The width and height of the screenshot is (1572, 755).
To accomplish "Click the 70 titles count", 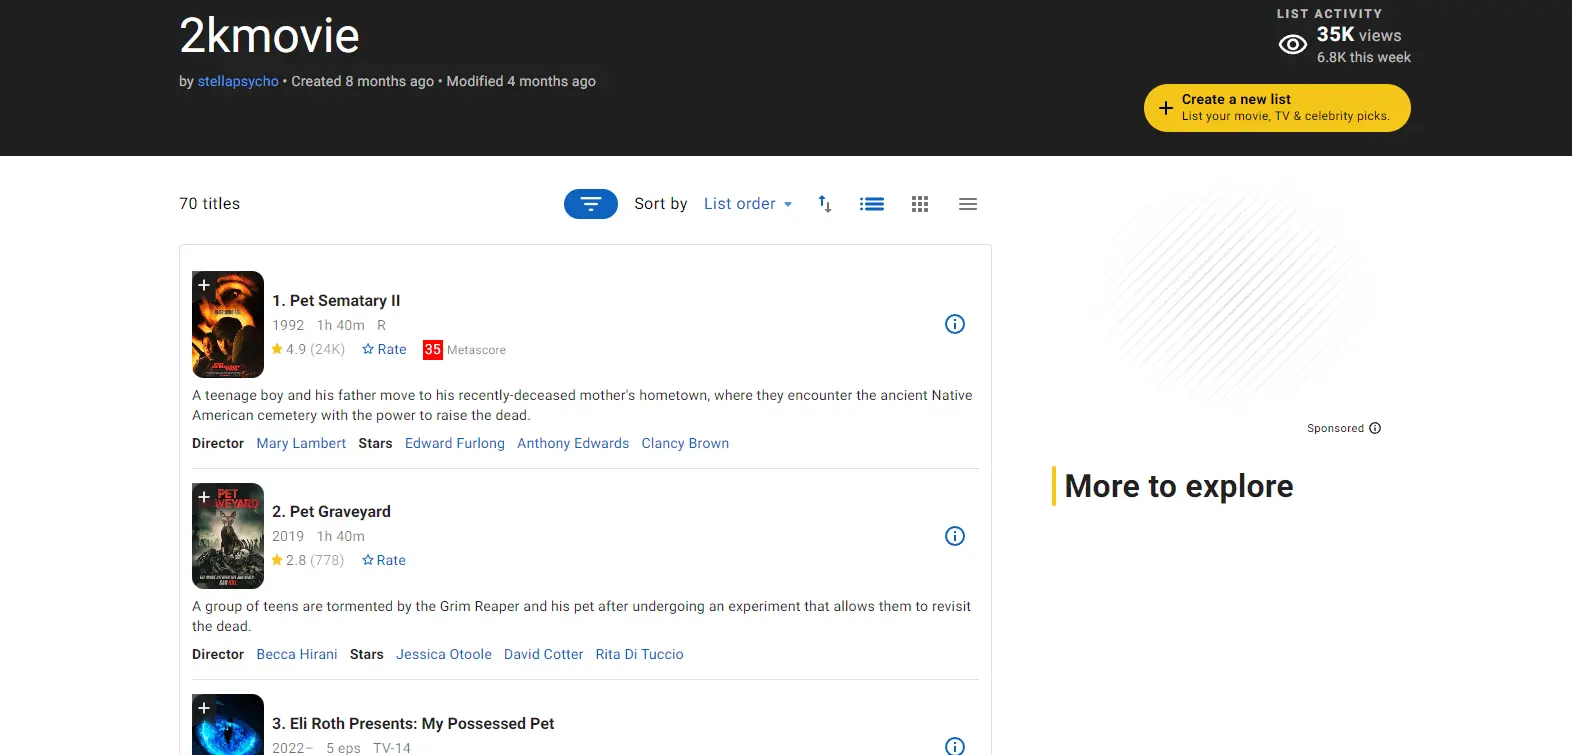I will click(x=210, y=204).
